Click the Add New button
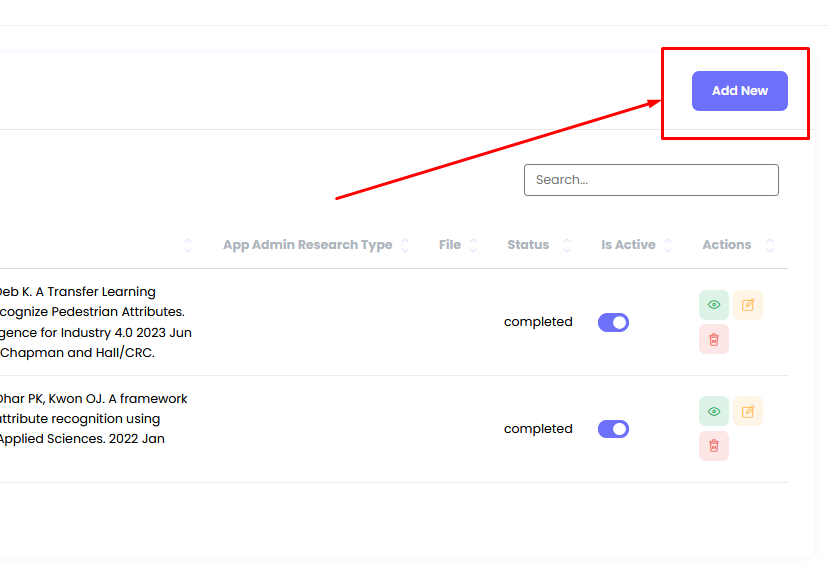Screen dimensions: 829x575 click(739, 91)
